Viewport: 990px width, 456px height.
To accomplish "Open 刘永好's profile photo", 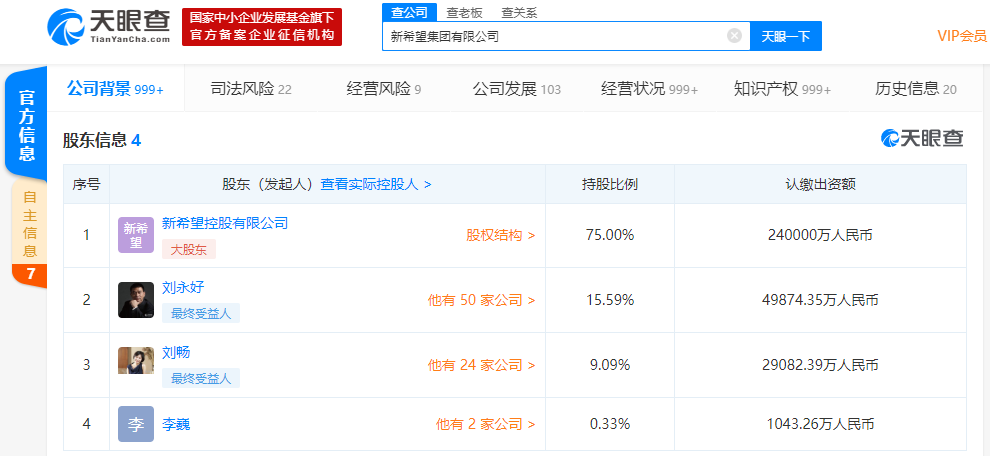I will 136,300.
